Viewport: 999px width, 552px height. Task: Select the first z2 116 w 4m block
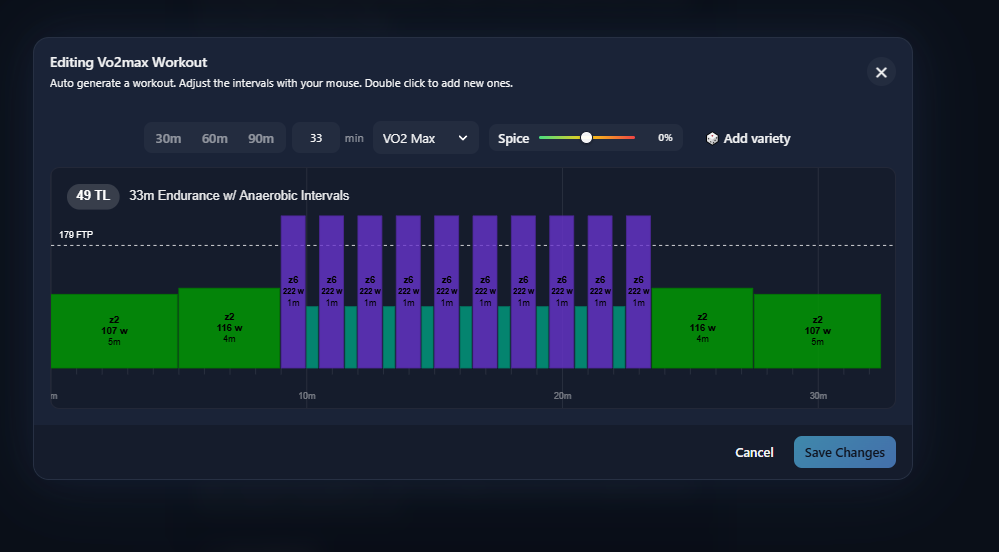(x=229, y=328)
